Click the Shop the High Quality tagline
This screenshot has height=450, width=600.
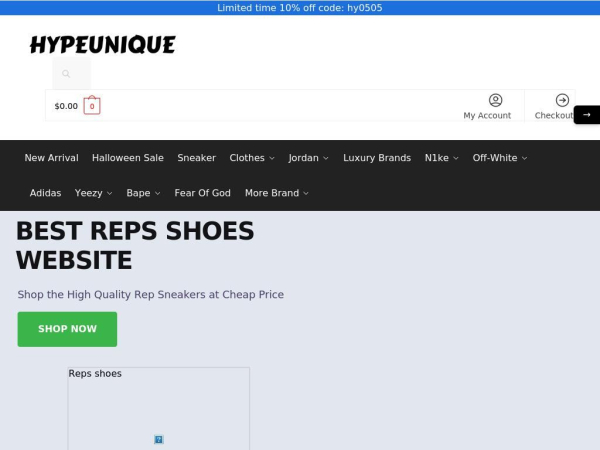point(151,294)
